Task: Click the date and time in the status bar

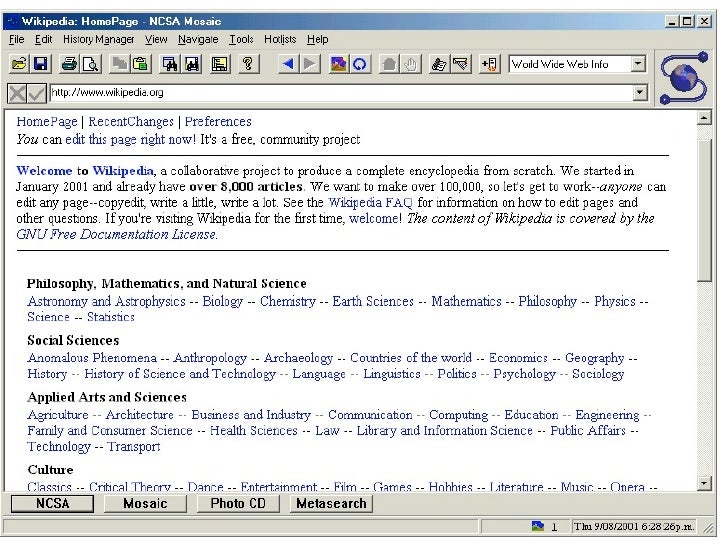Action: [634, 526]
